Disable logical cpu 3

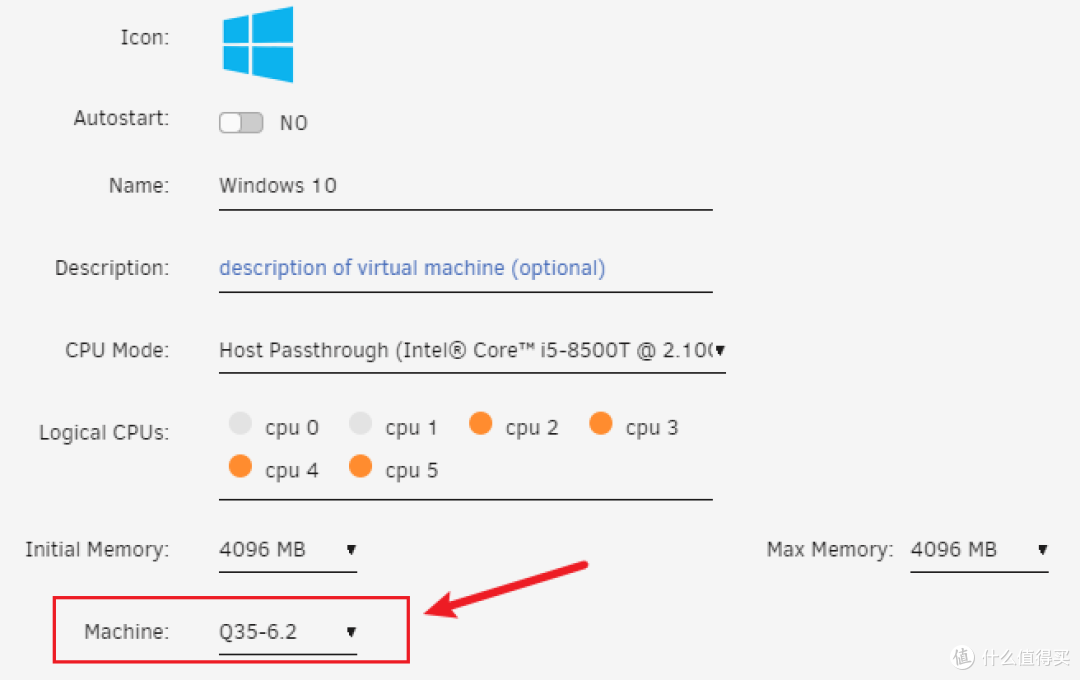601,424
